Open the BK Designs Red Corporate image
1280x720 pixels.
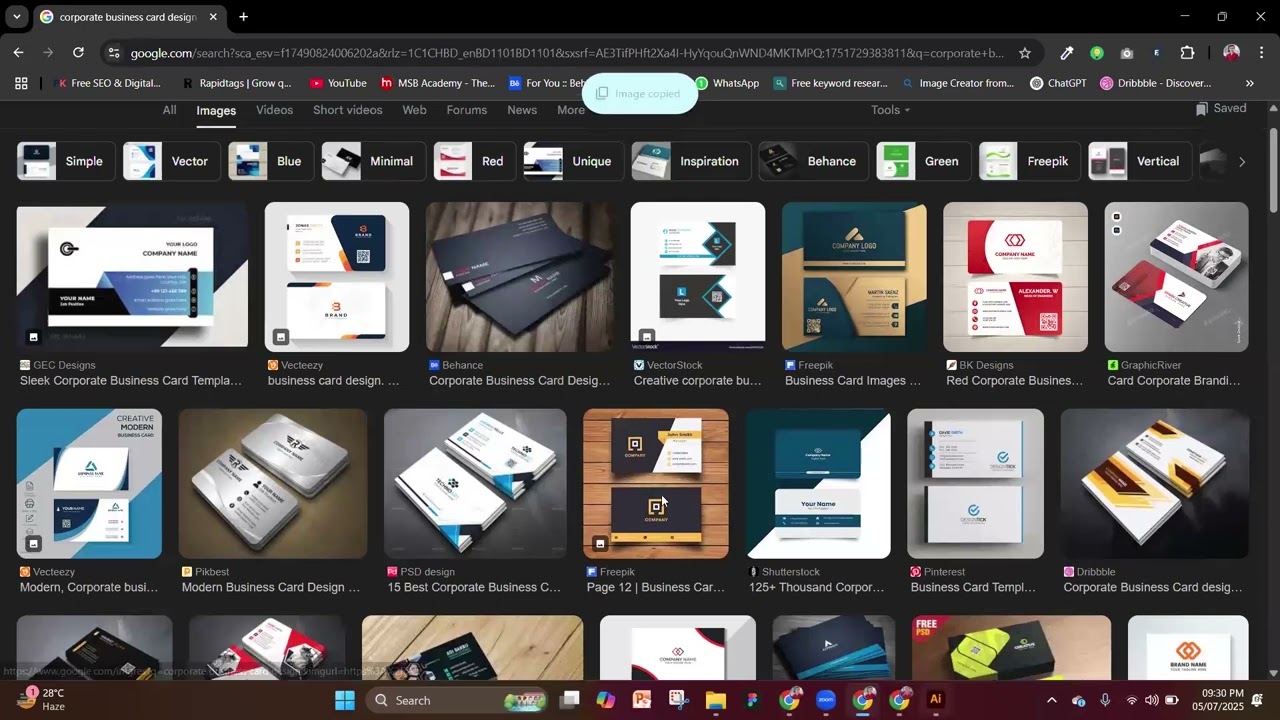click(x=1015, y=277)
